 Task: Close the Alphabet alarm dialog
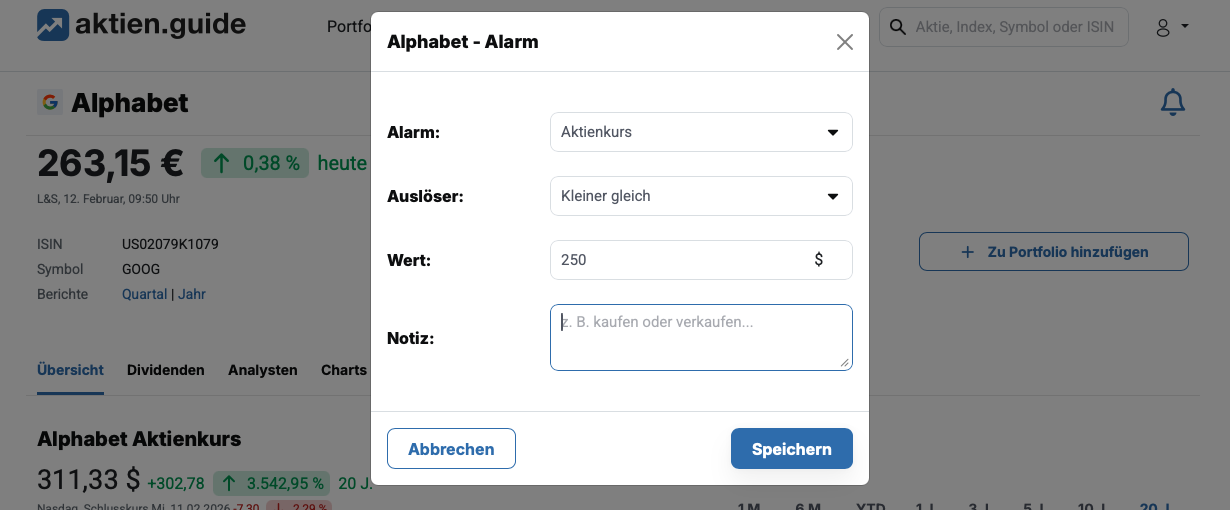[845, 42]
